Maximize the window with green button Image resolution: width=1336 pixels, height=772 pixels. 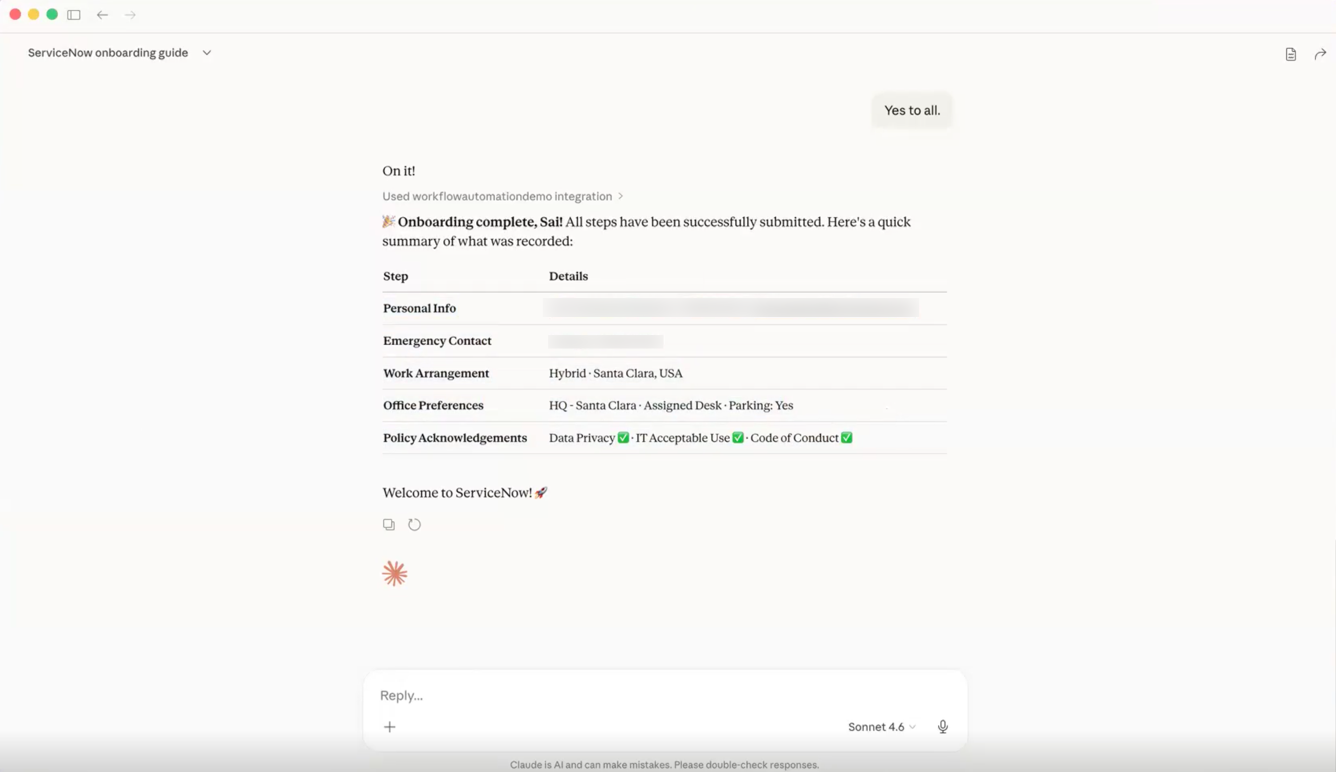click(52, 15)
